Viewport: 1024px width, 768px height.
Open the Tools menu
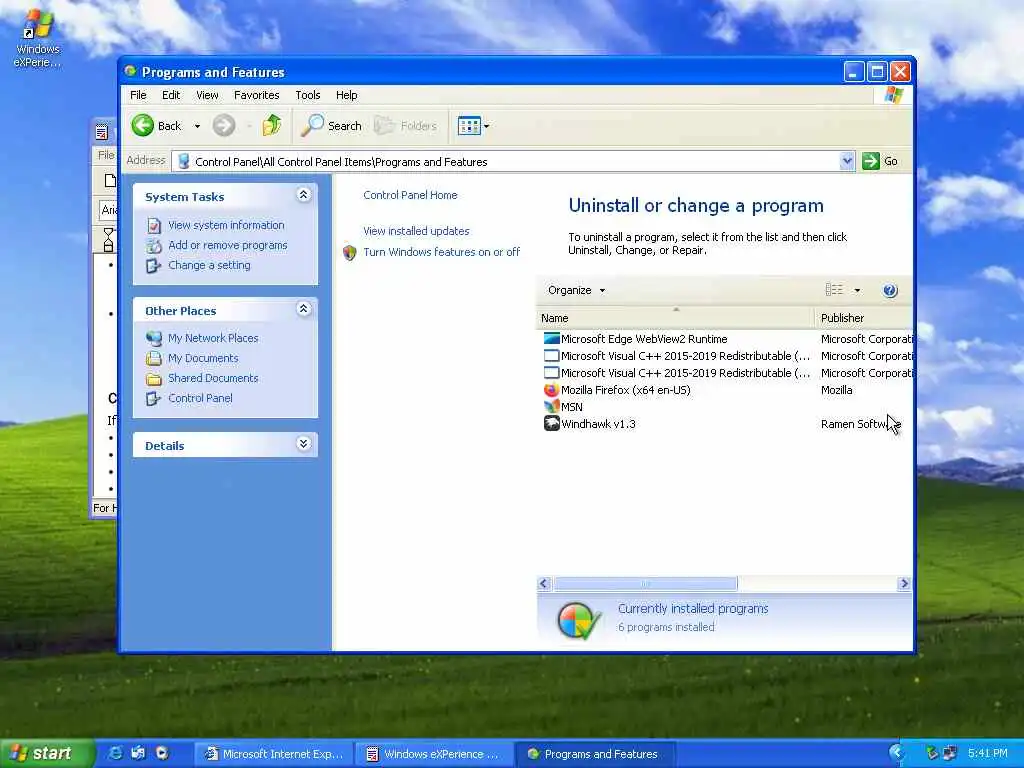click(308, 95)
